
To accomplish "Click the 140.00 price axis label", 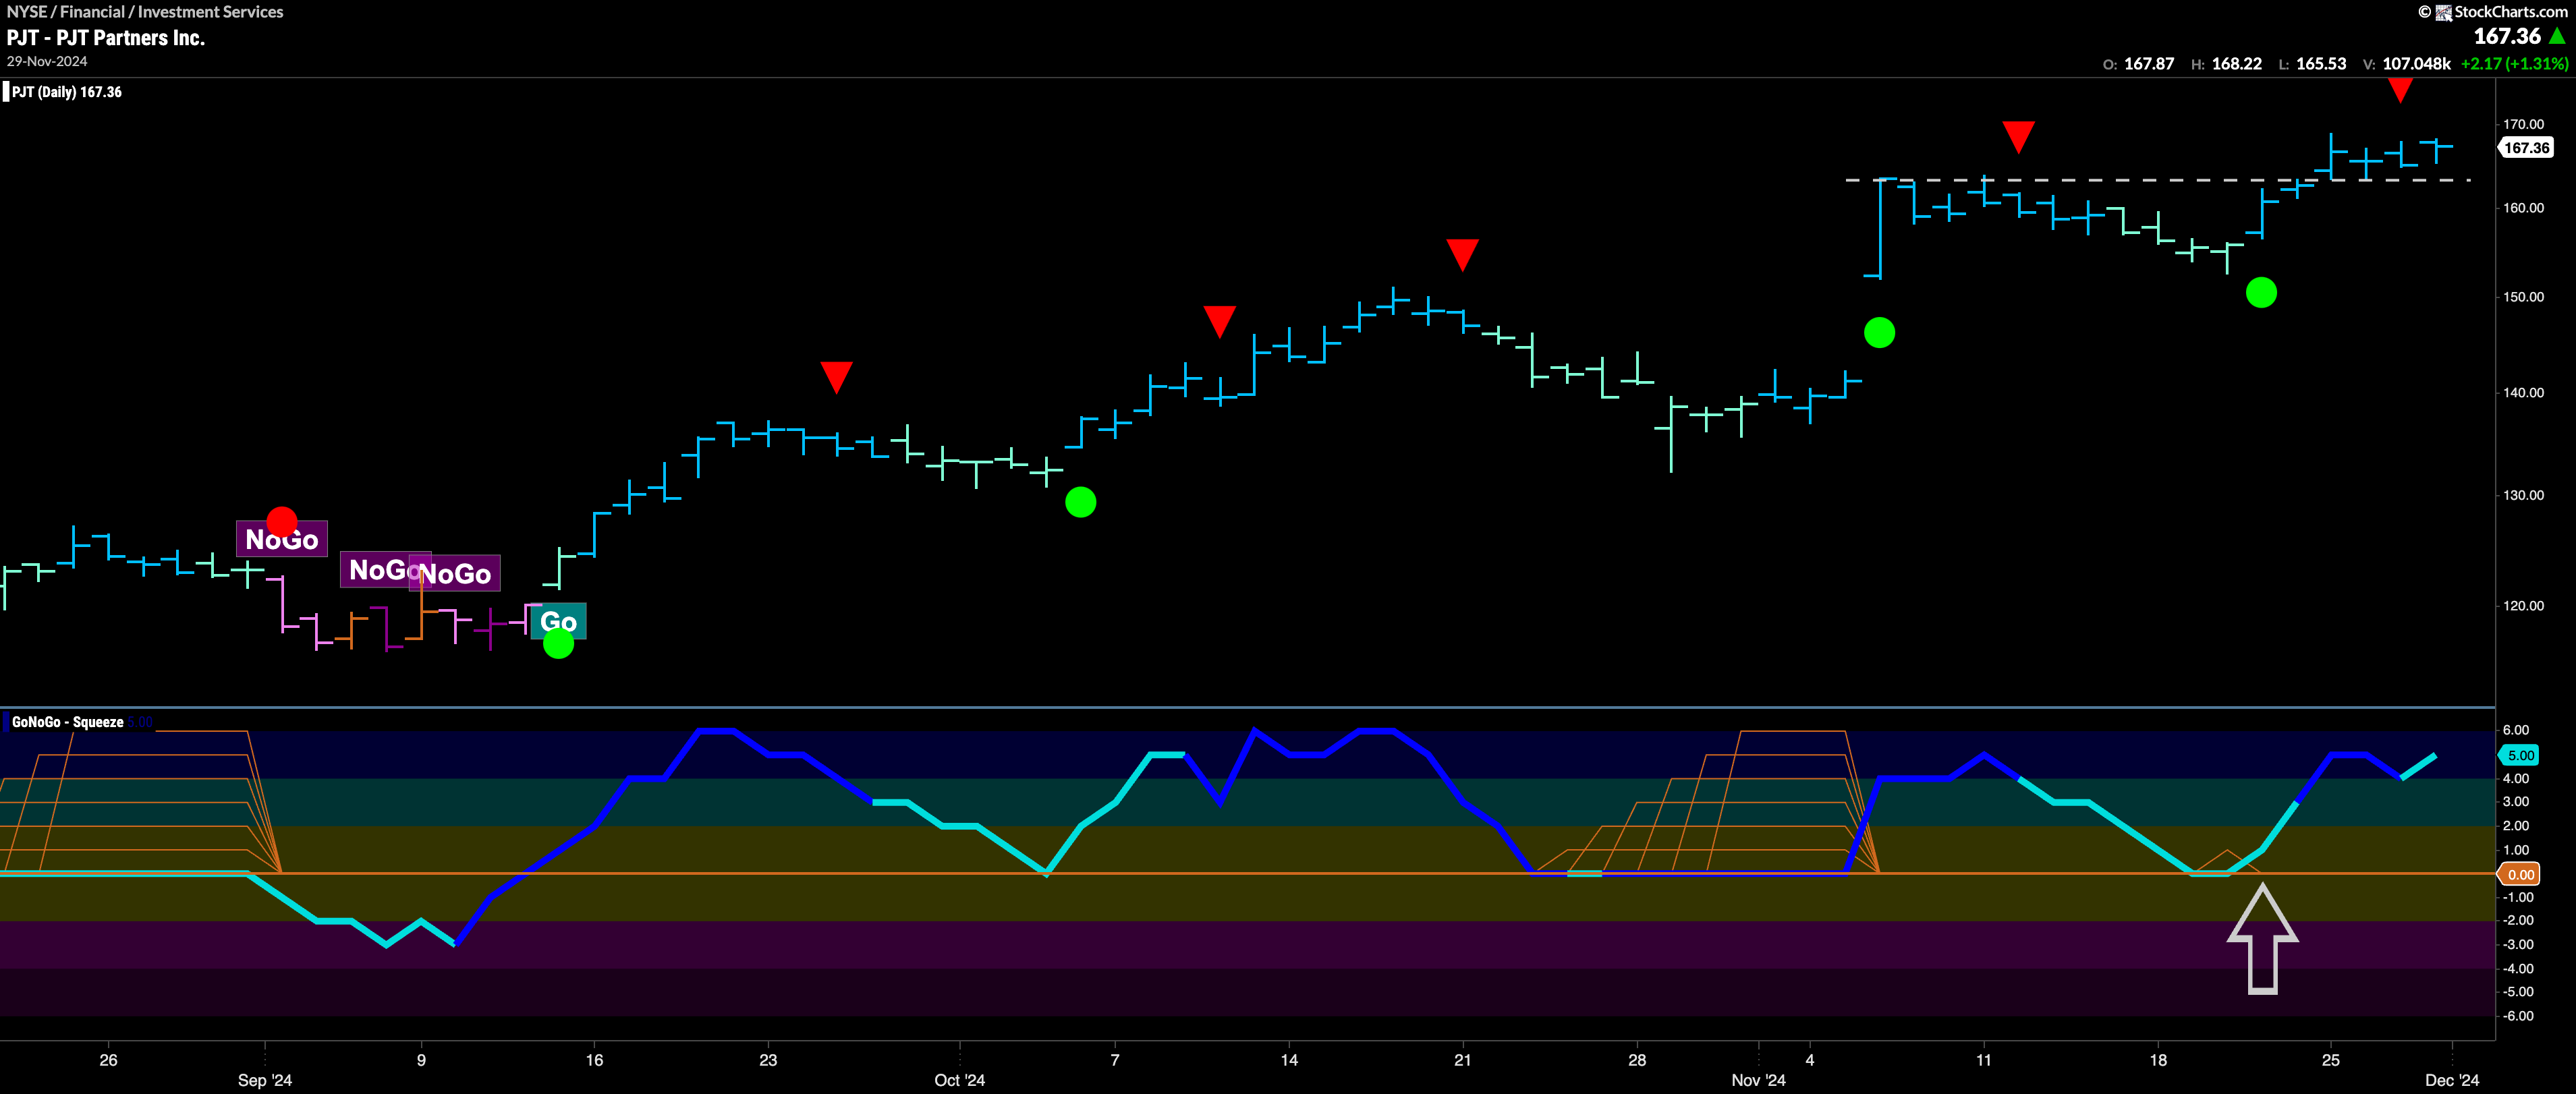I will (2523, 393).
